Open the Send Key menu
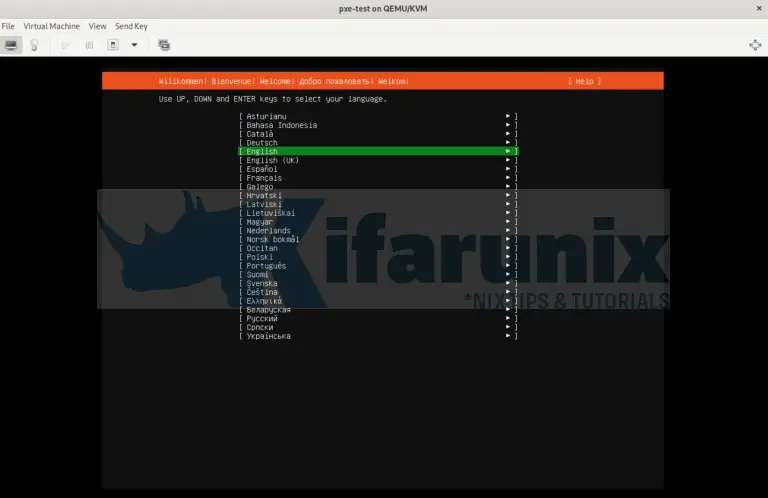The width and height of the screenshot is (768, 498). 131,26
